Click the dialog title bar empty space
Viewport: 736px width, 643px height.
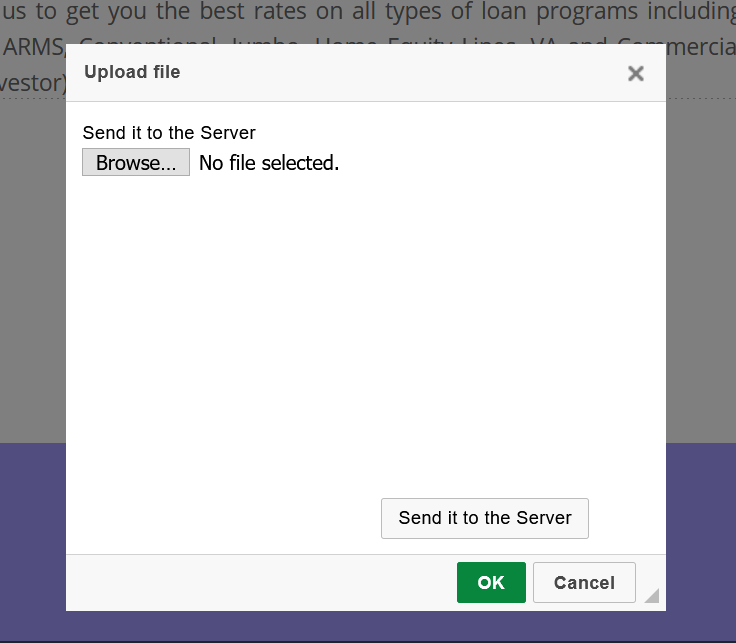coord(400,72)
